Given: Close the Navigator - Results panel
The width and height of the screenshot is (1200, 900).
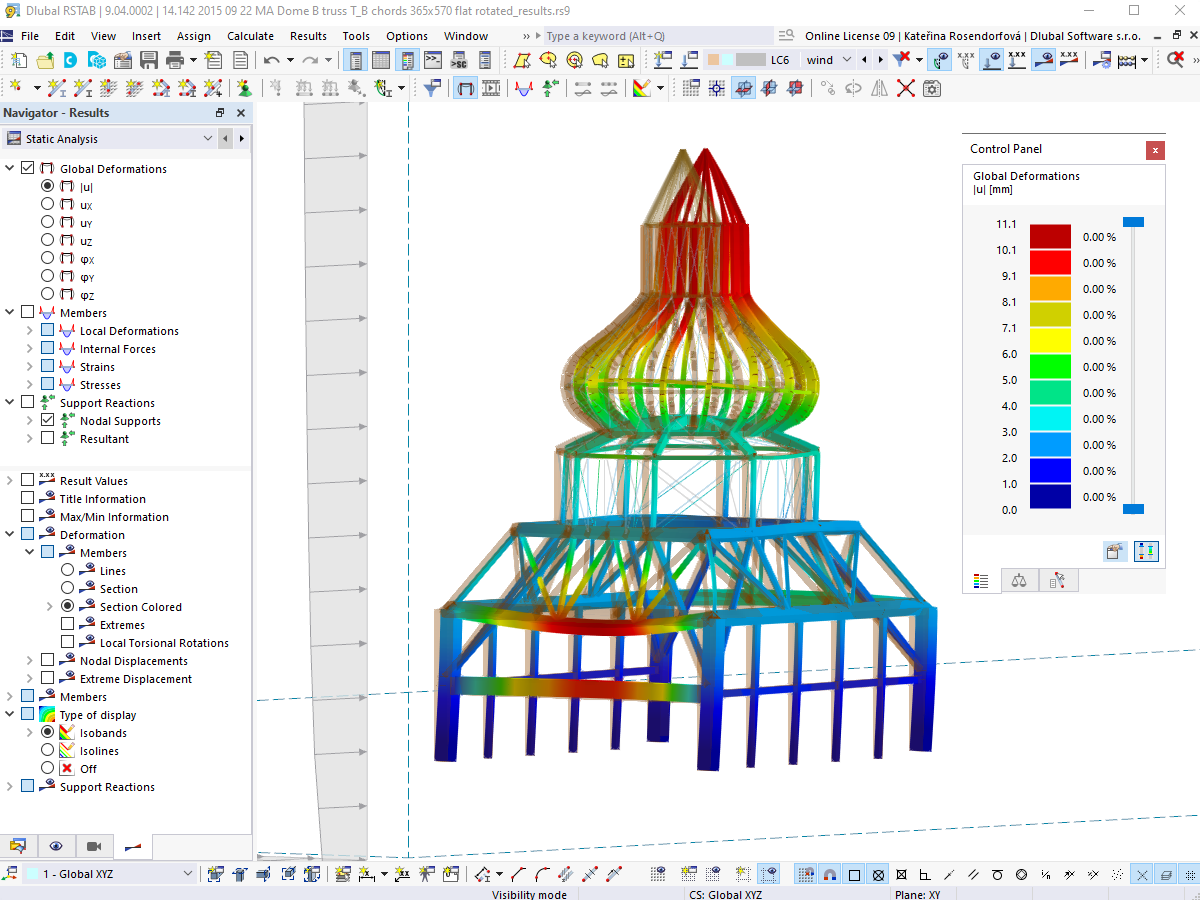Looking at the screenshot, I should pyautogui.click(x=241, y=113).
